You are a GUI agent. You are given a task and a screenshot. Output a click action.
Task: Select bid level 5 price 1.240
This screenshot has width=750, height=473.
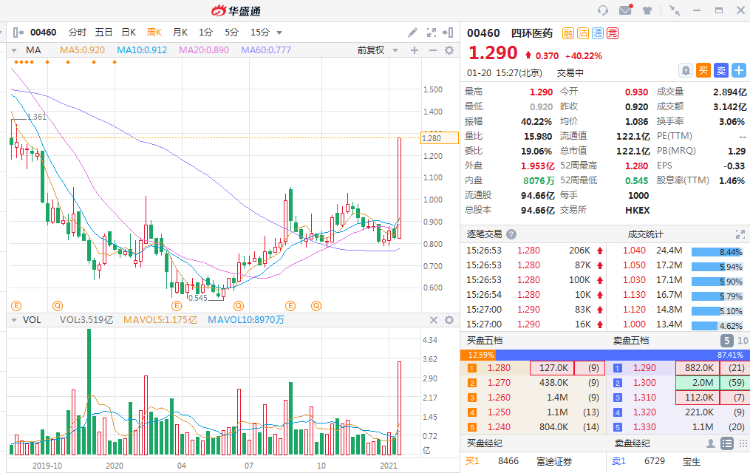(x=499, y=427)
